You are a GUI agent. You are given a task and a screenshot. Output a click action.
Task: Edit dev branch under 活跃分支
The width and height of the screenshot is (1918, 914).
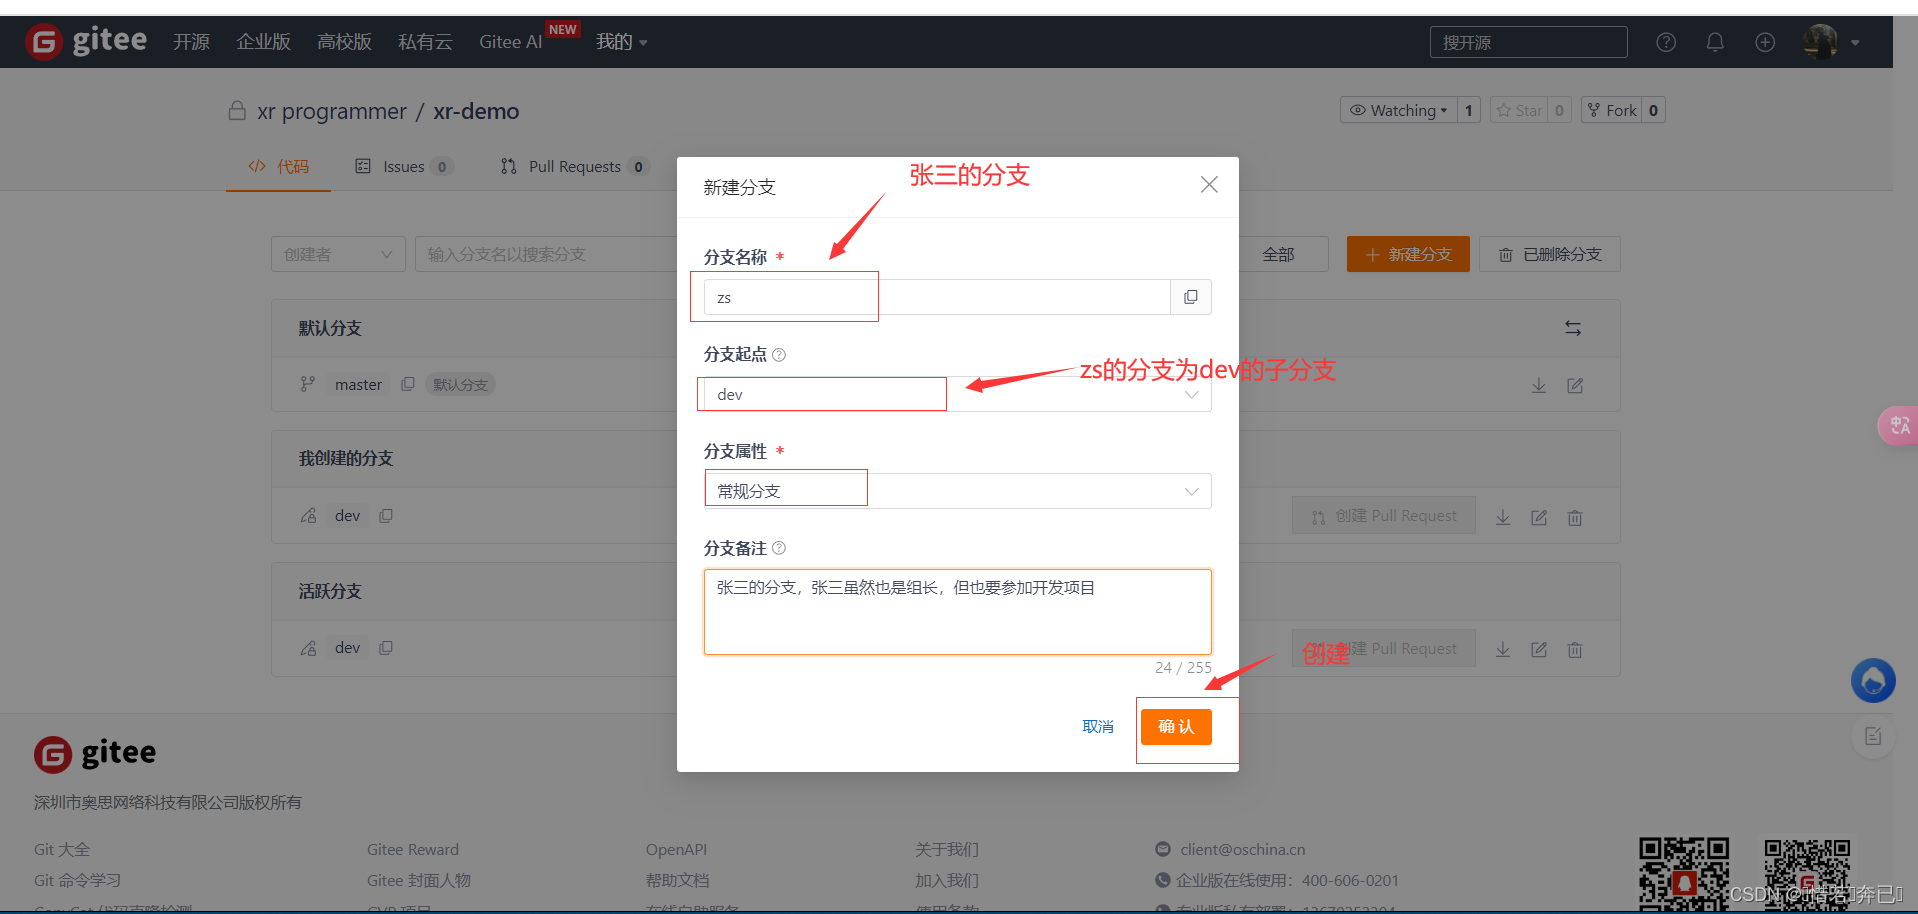[x=1539, y=649]
